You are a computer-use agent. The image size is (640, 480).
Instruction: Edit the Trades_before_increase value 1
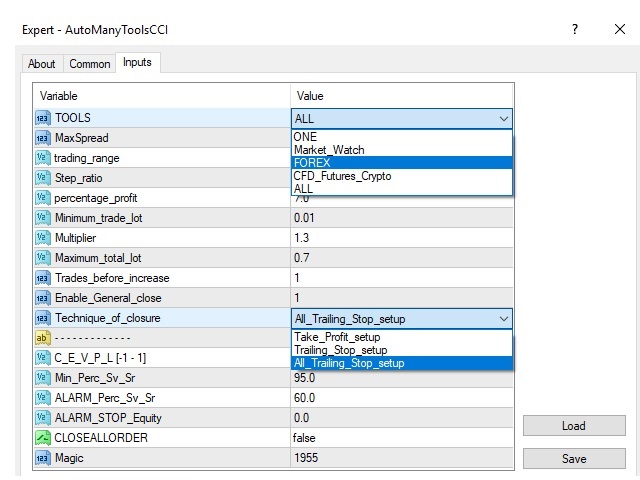click(402, 278)
